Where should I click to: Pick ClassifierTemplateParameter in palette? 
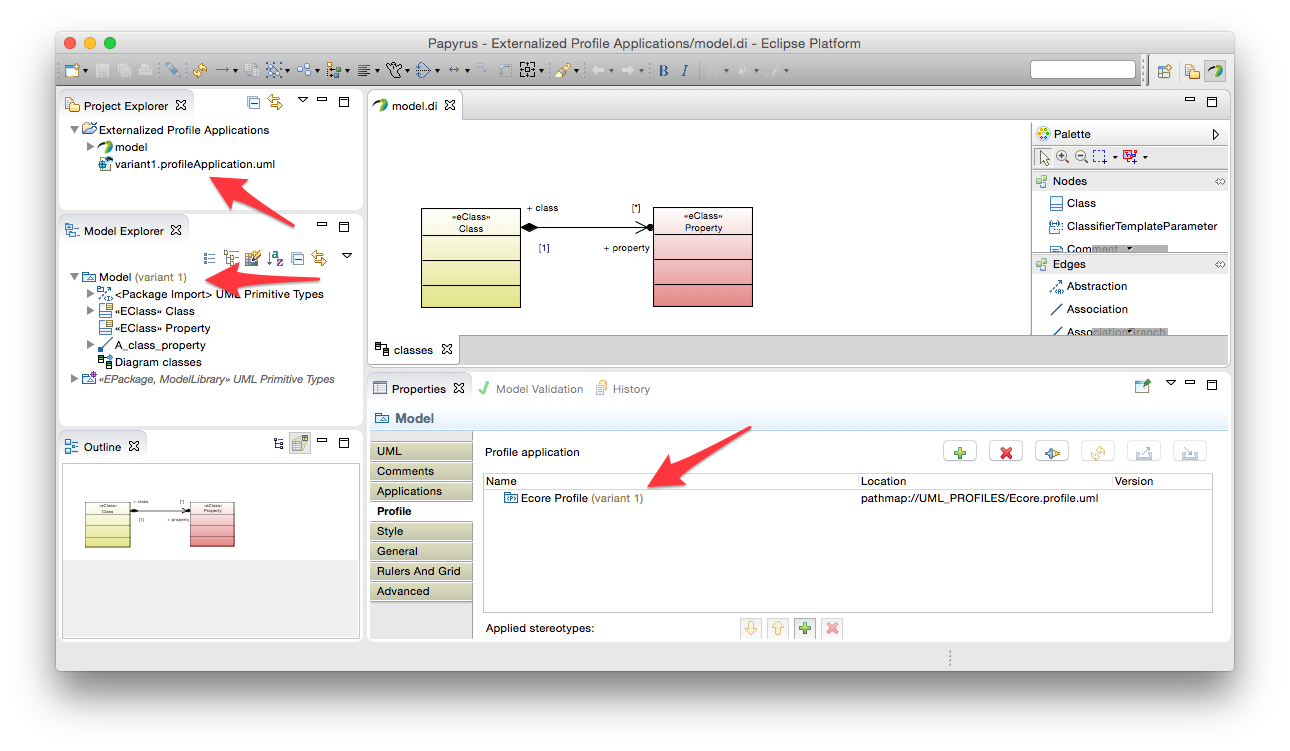click(x=1133, y=226)
